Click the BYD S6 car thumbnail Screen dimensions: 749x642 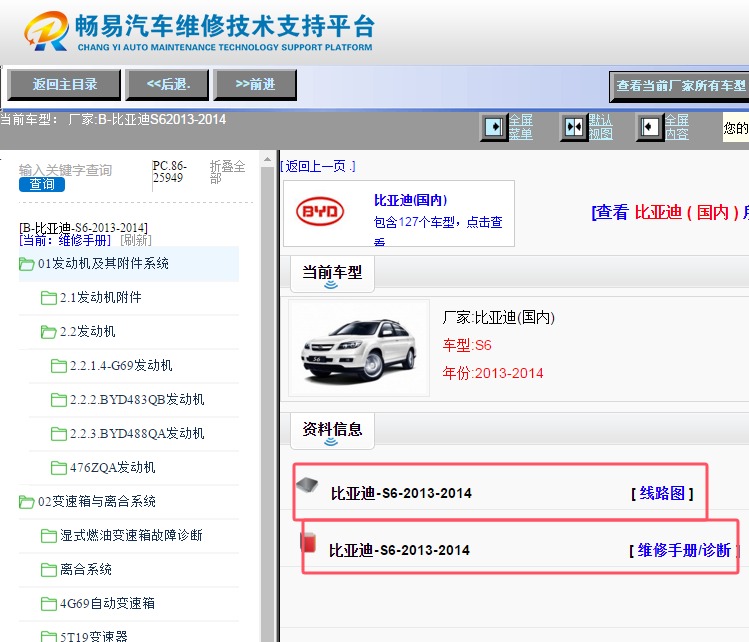(x=359, y=348)
